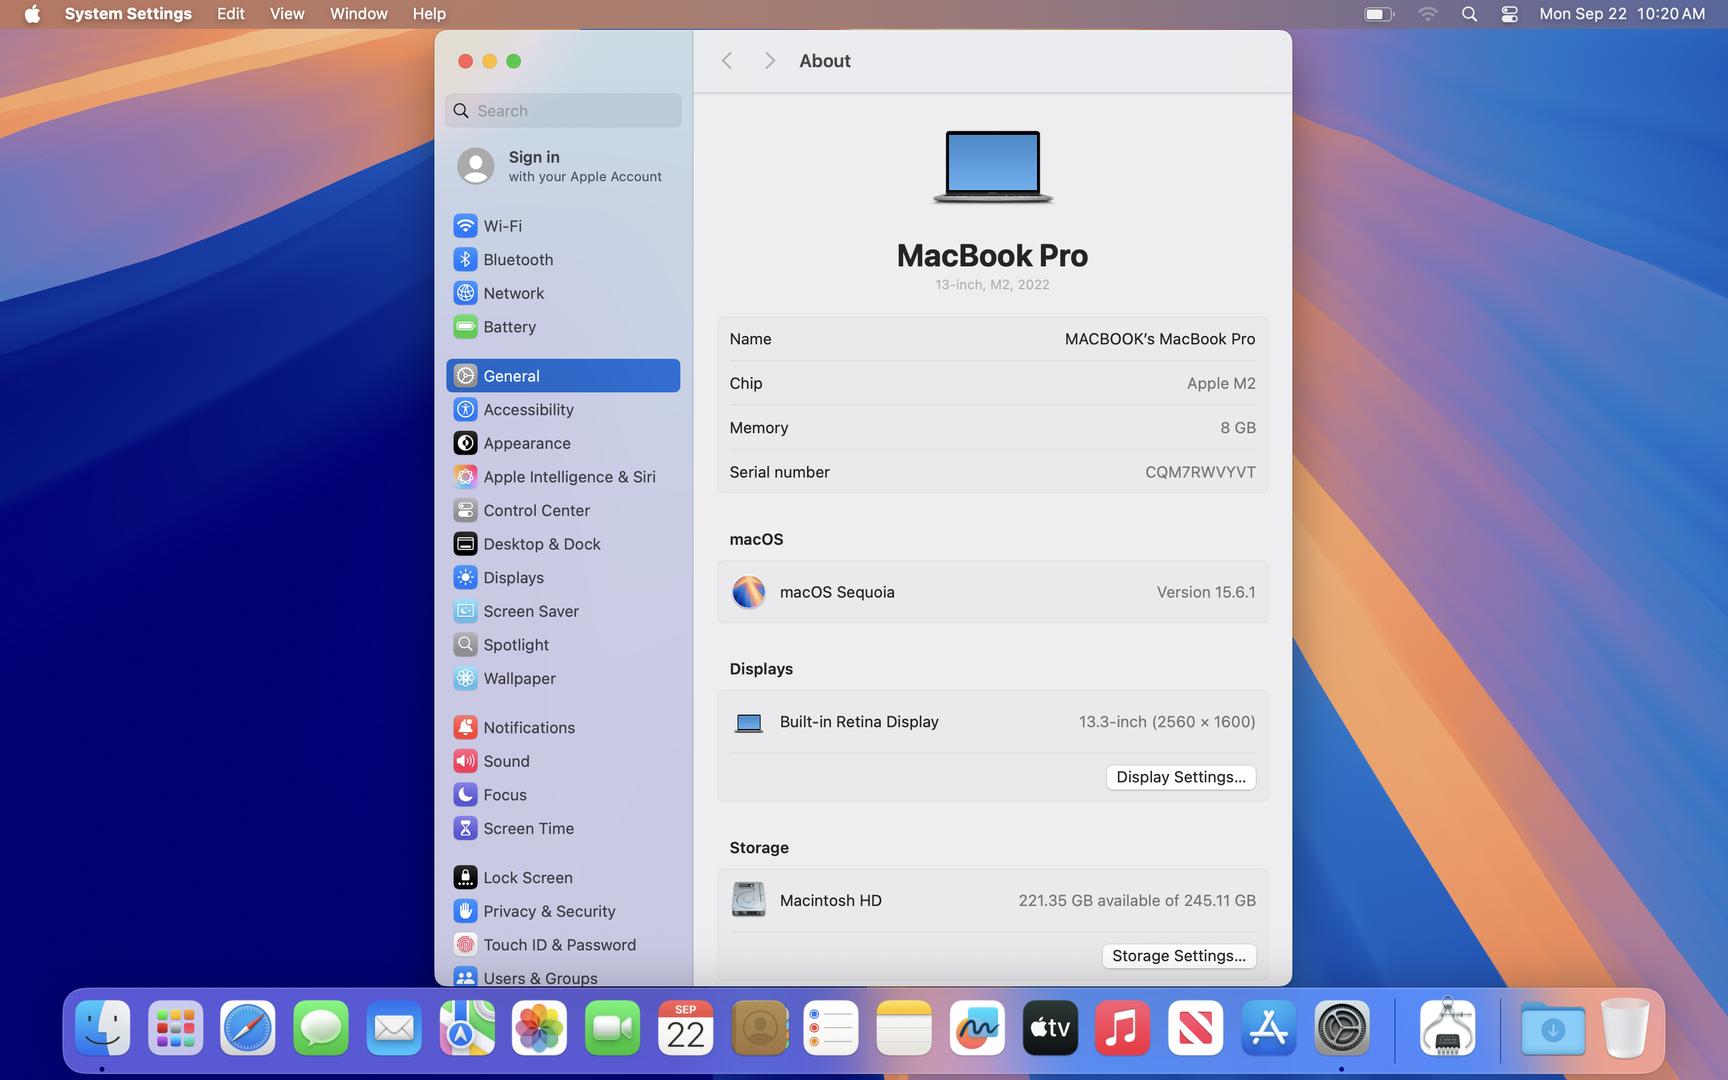Open Control Center in menu bar

[x=1510, y=14]
